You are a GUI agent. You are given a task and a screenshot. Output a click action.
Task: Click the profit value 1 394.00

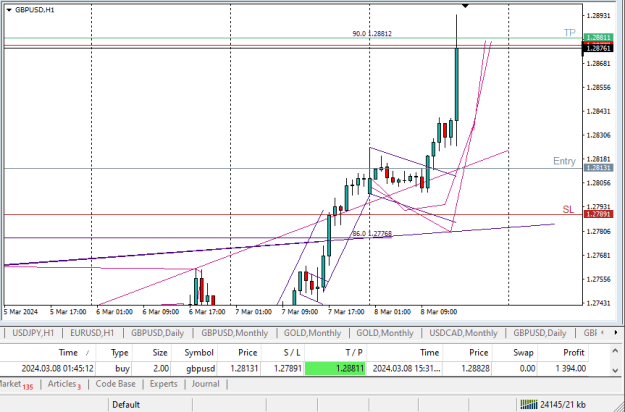(571, 369)
